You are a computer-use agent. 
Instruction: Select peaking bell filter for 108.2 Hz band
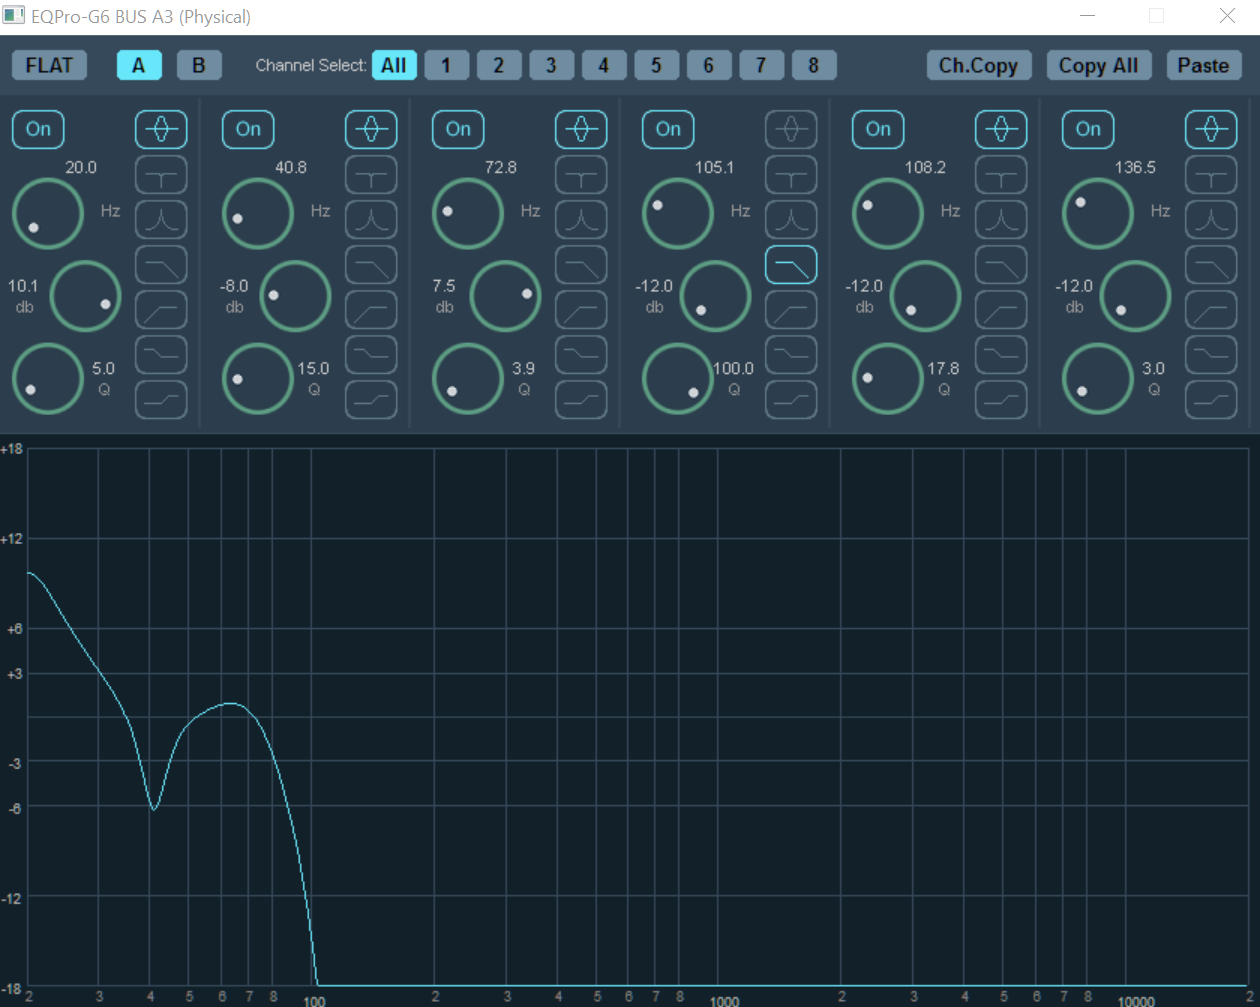(x=1001, y=129)
